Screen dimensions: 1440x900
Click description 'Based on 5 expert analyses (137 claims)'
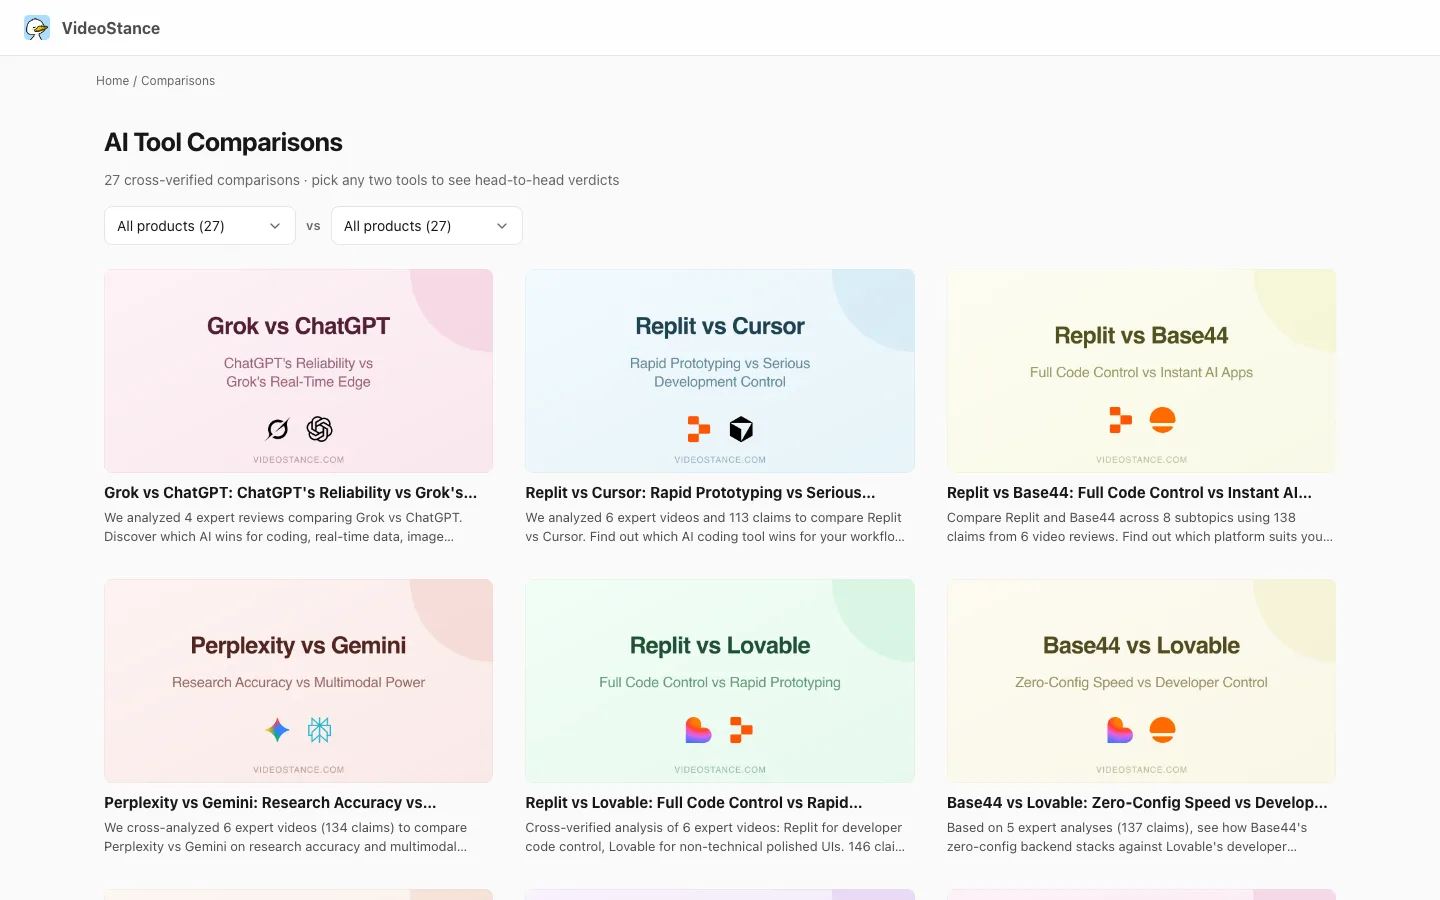pos(1127,837)
